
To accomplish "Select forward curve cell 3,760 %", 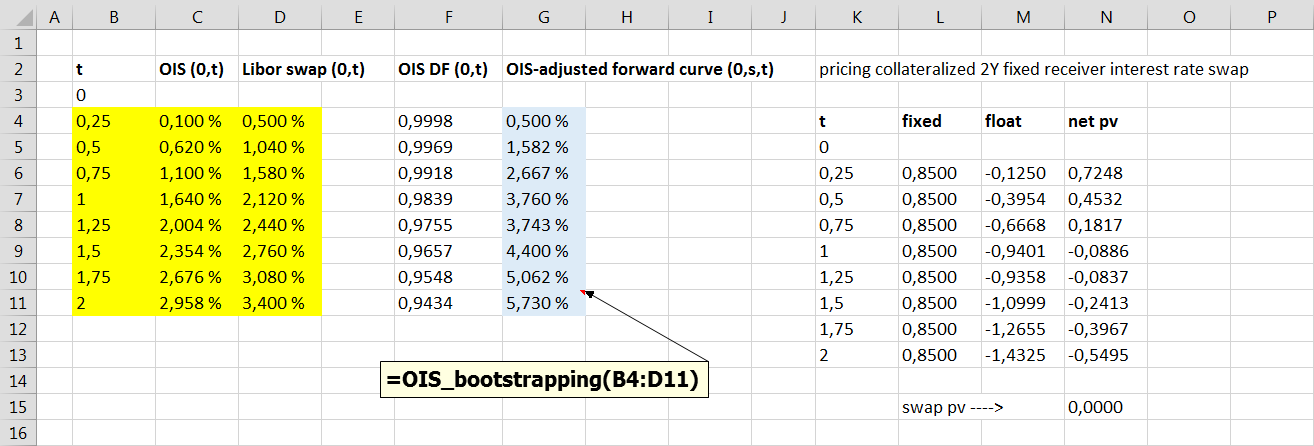I will 543,199.
